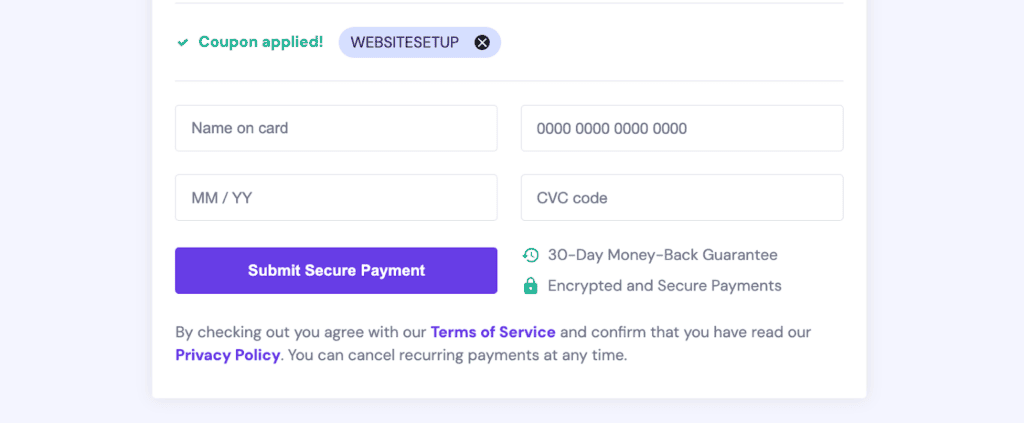
Task: Focus the MM / YY expiry field
Action: tap(336, 198)
